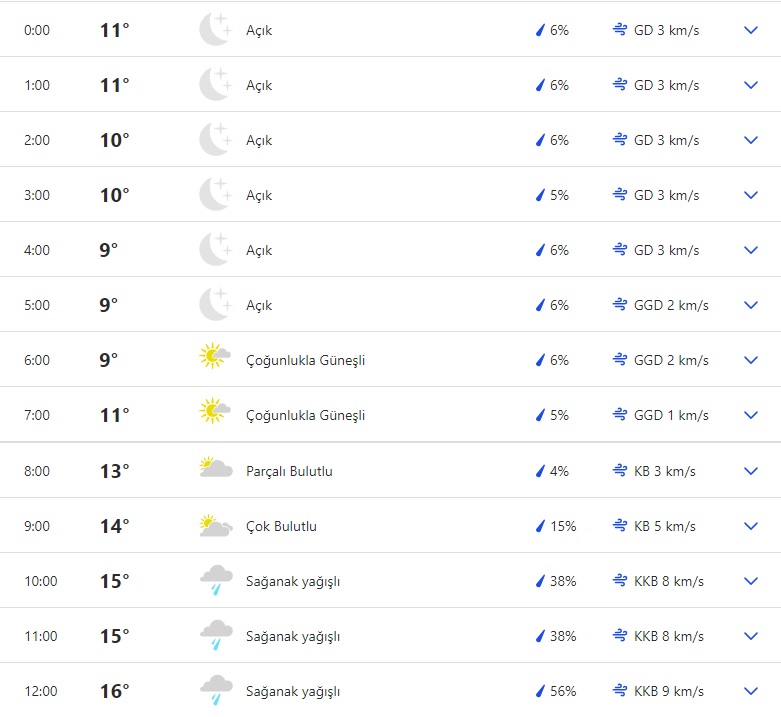Click the moon icon in the 0:00 row

pyautogui.click(x=215, y=30)
